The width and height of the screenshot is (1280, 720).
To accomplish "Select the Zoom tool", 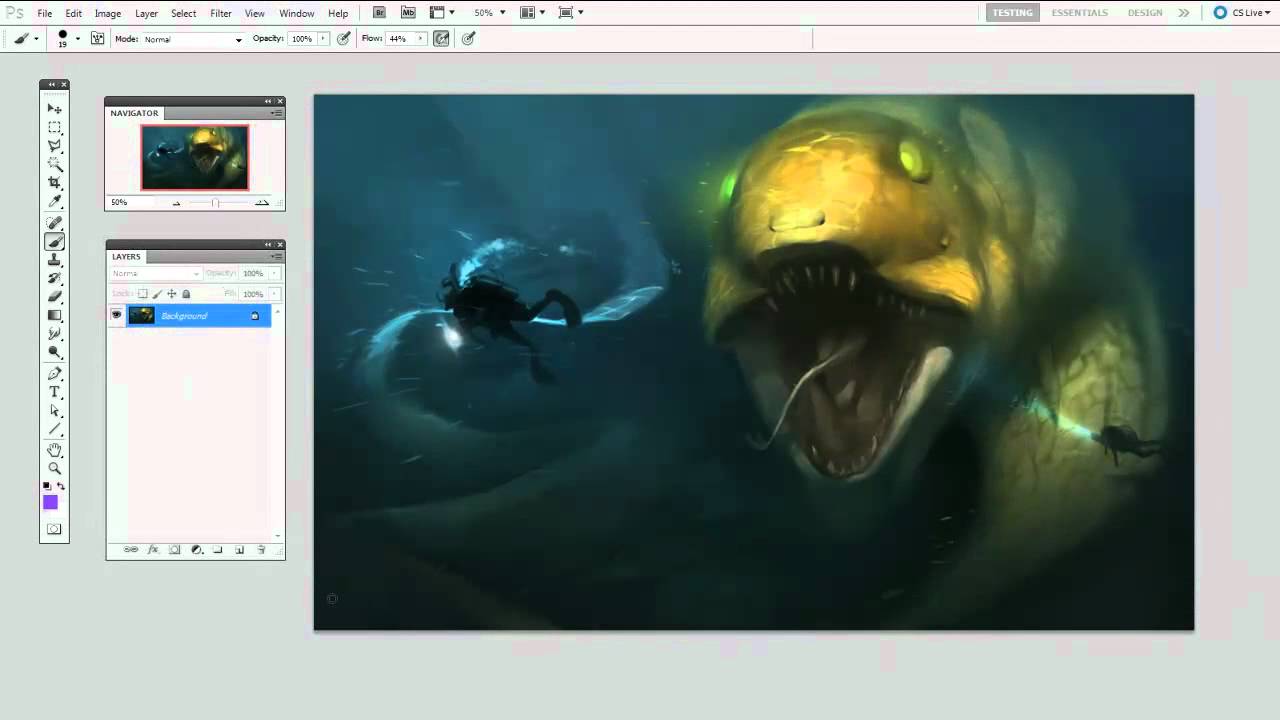I will pos(55,468).
